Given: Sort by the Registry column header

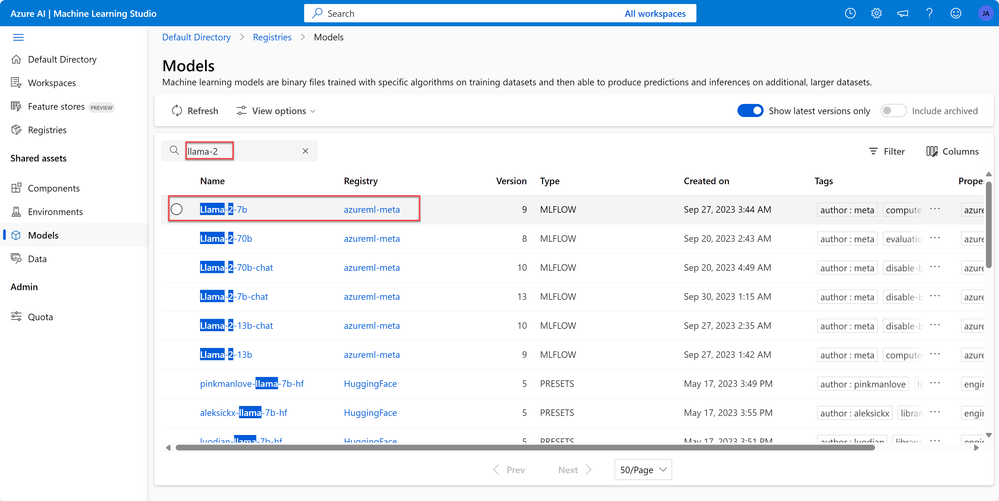Looking at the screenshot, I should (361, 181).
